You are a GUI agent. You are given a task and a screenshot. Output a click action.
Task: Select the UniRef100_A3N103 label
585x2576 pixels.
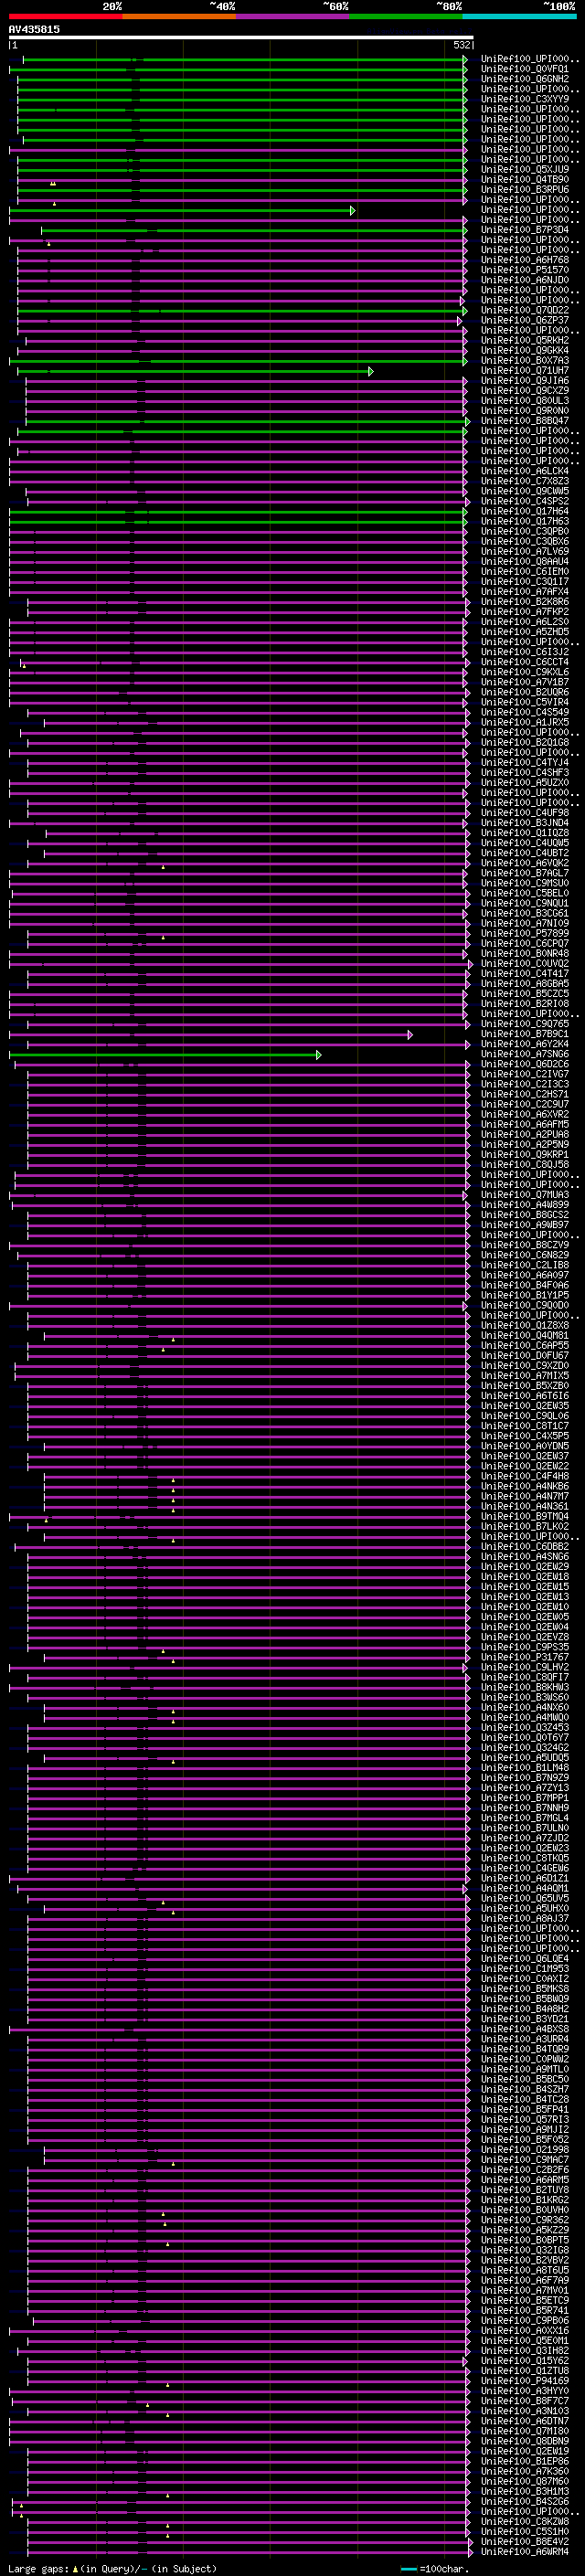525,2411
